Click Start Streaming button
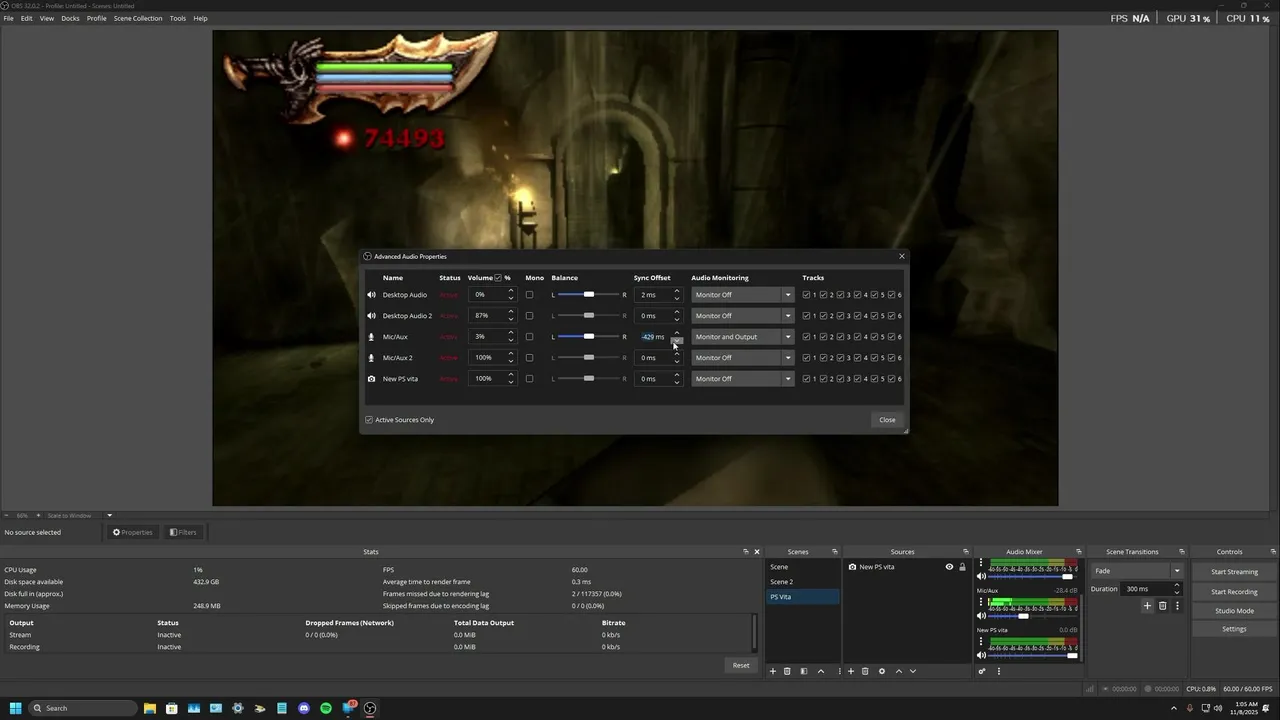 click(1234, 572)
